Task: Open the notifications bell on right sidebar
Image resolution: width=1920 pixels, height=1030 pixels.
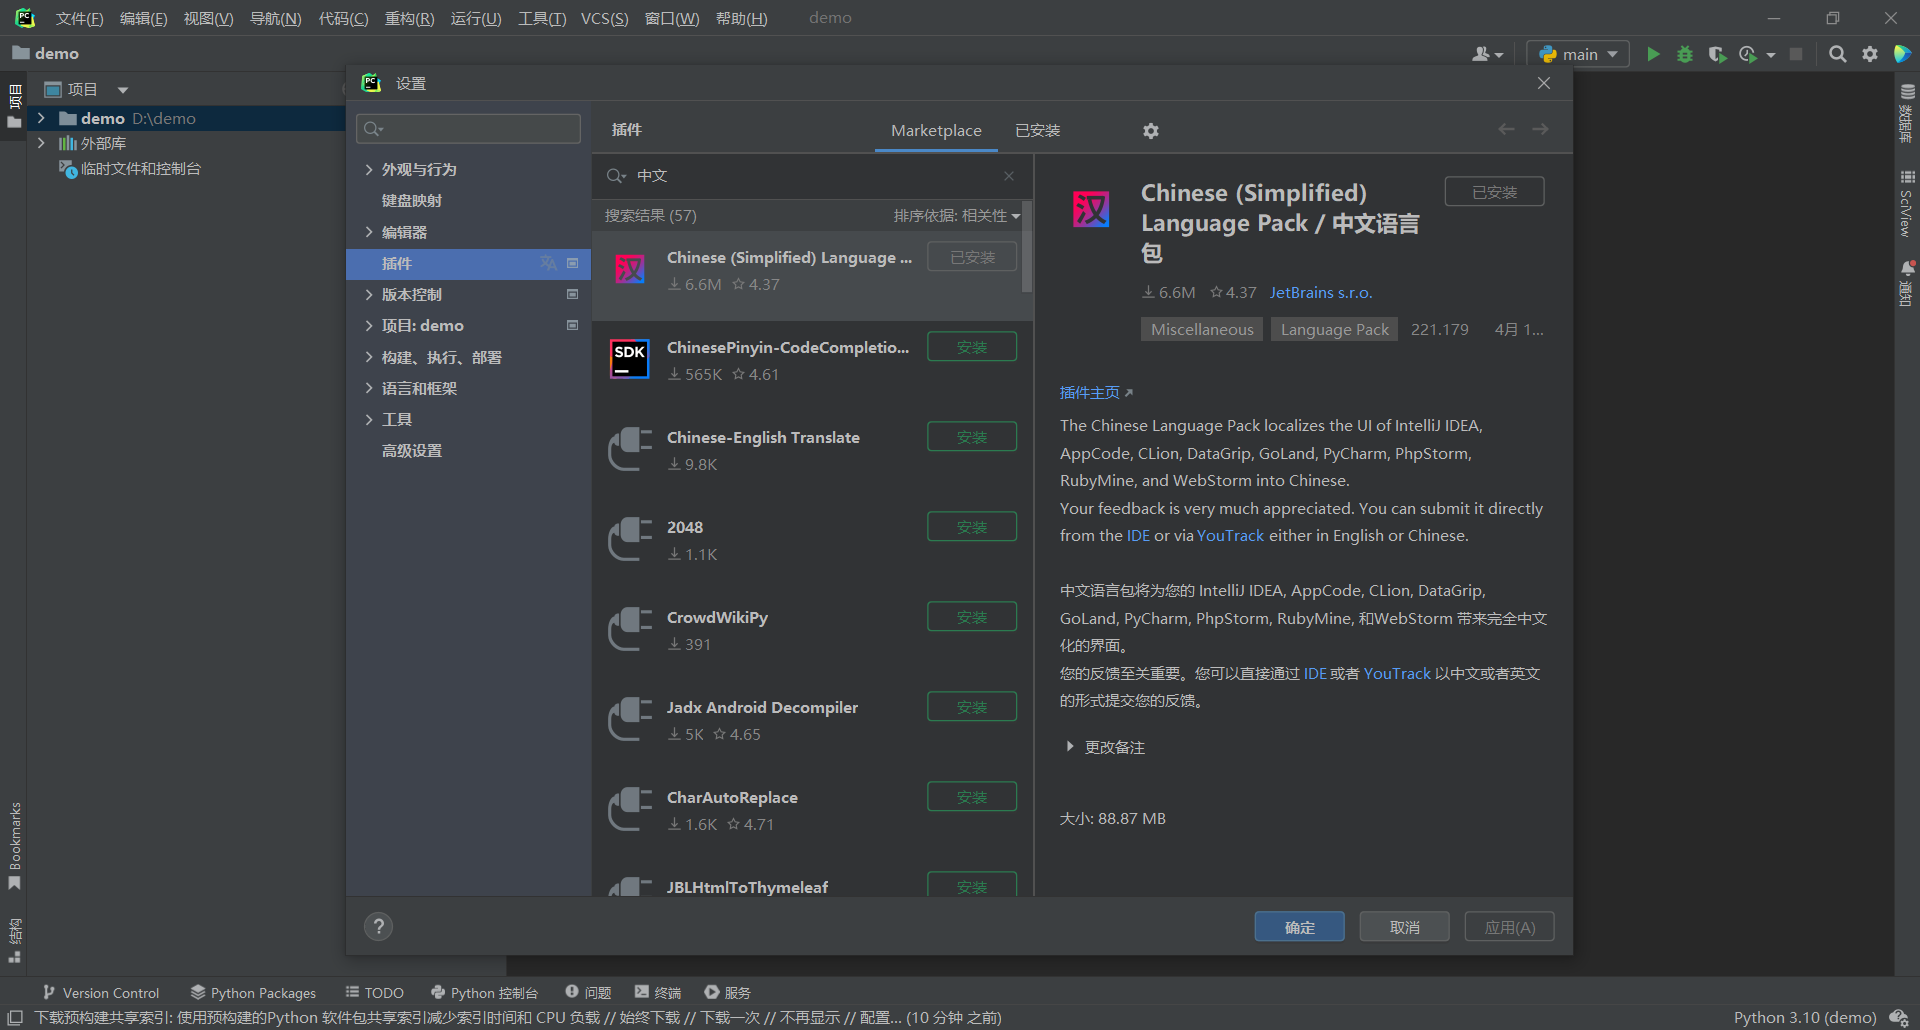Action: click(x=1908, y=268)
